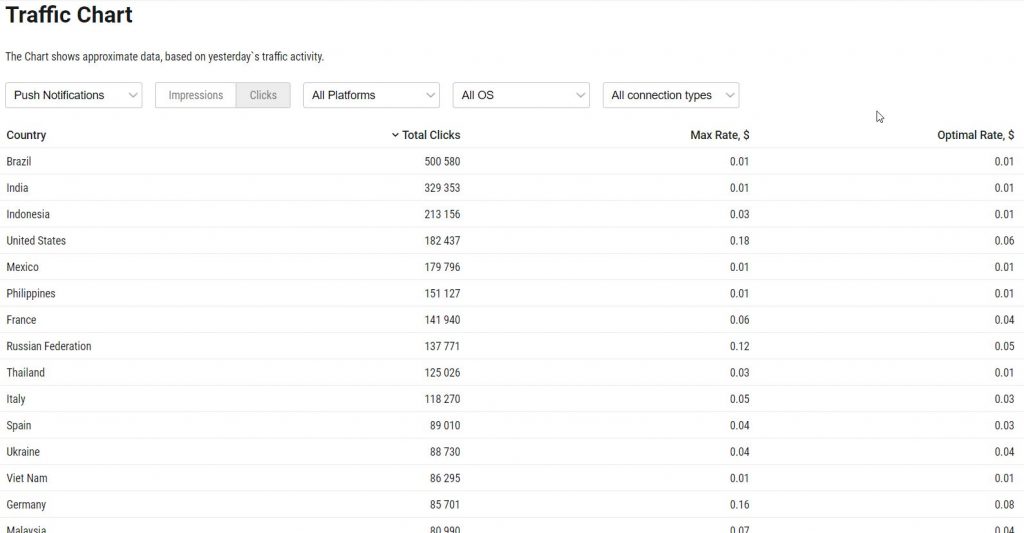Viewport: 1024px width, 533px height.
Task: Open the All OS dropdown
Action: 521,95
